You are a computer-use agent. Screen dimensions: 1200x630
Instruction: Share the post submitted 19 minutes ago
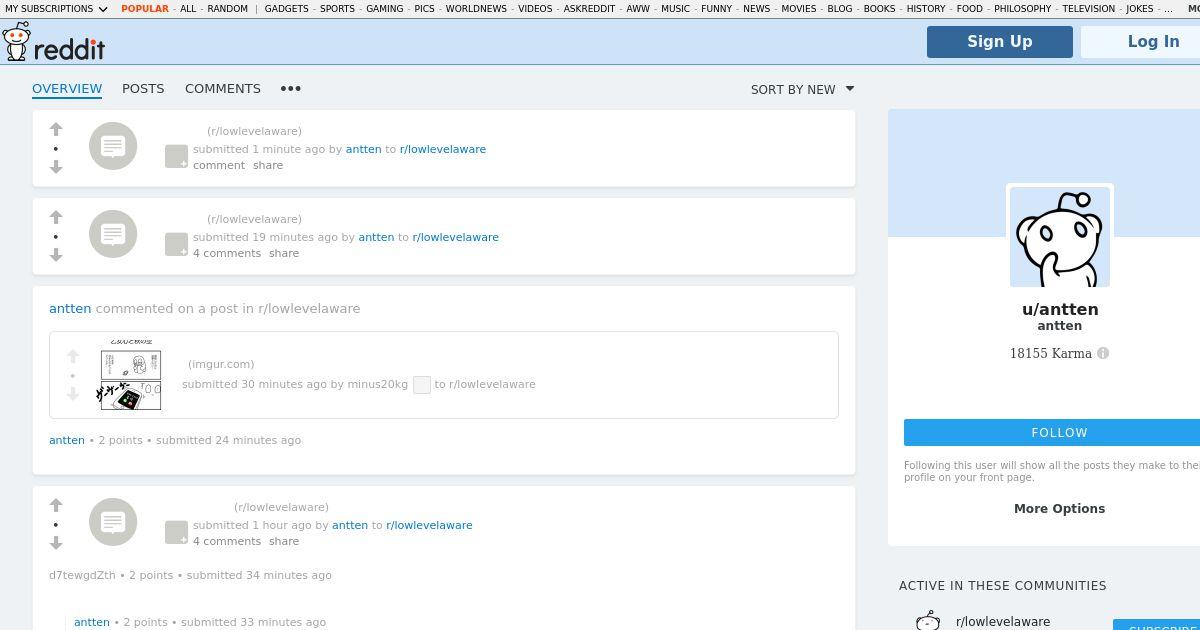click(x=284, y=253)
